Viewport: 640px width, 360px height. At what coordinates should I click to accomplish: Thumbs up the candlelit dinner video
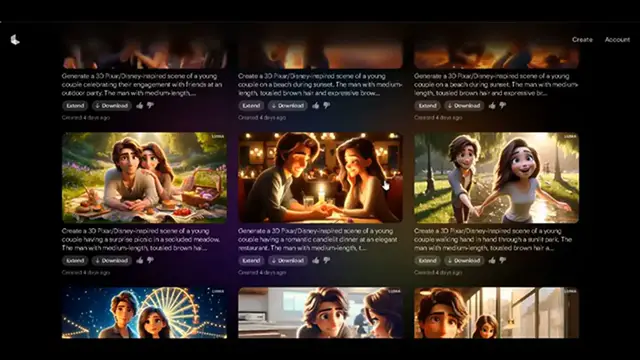(x=316, y=260)
